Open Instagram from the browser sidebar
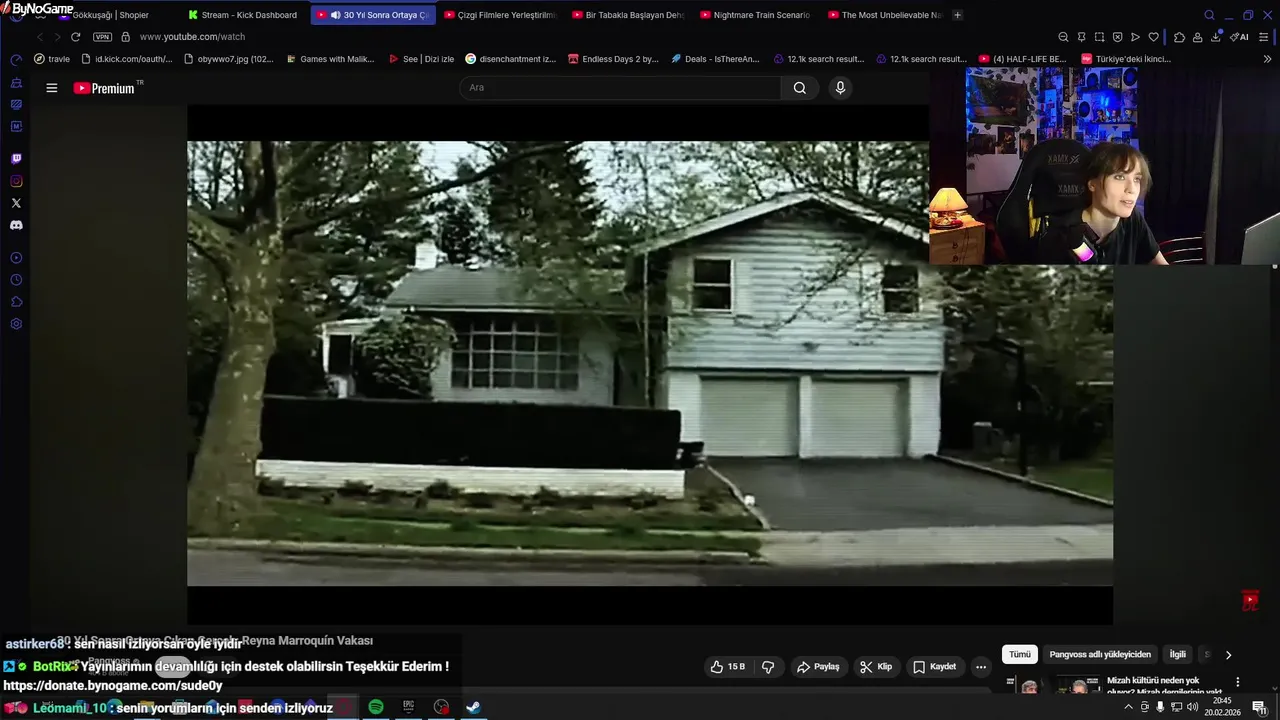The width and height of the screenshot is (1280, 720). (16, 181)
